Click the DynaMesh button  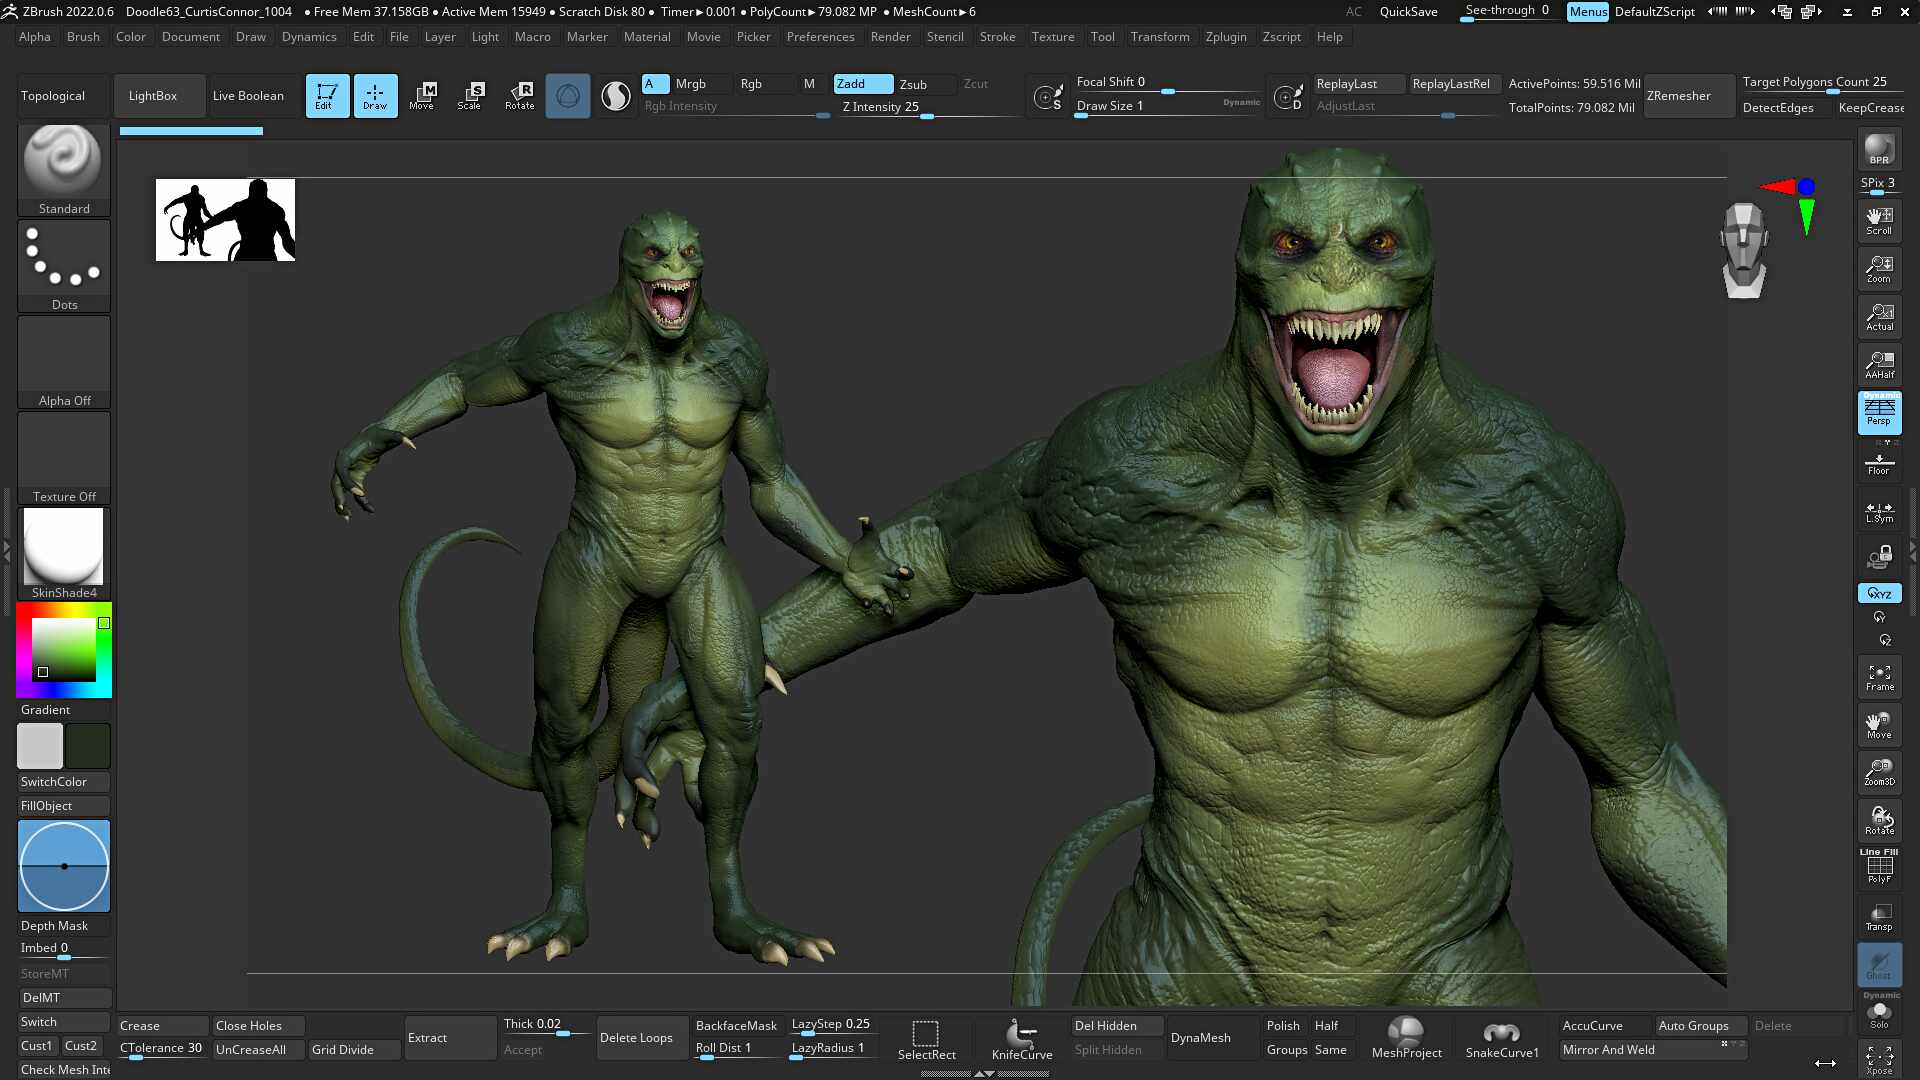[x=1212, y=1038]
